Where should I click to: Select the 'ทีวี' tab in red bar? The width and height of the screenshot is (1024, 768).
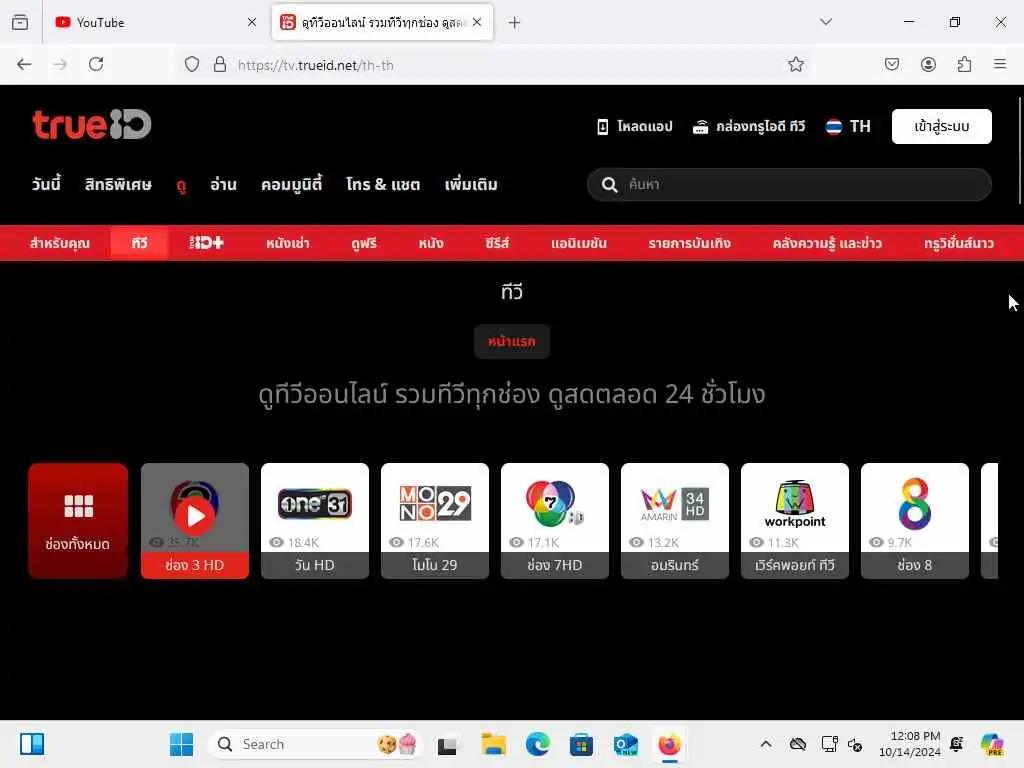click(x=139, y=243)
